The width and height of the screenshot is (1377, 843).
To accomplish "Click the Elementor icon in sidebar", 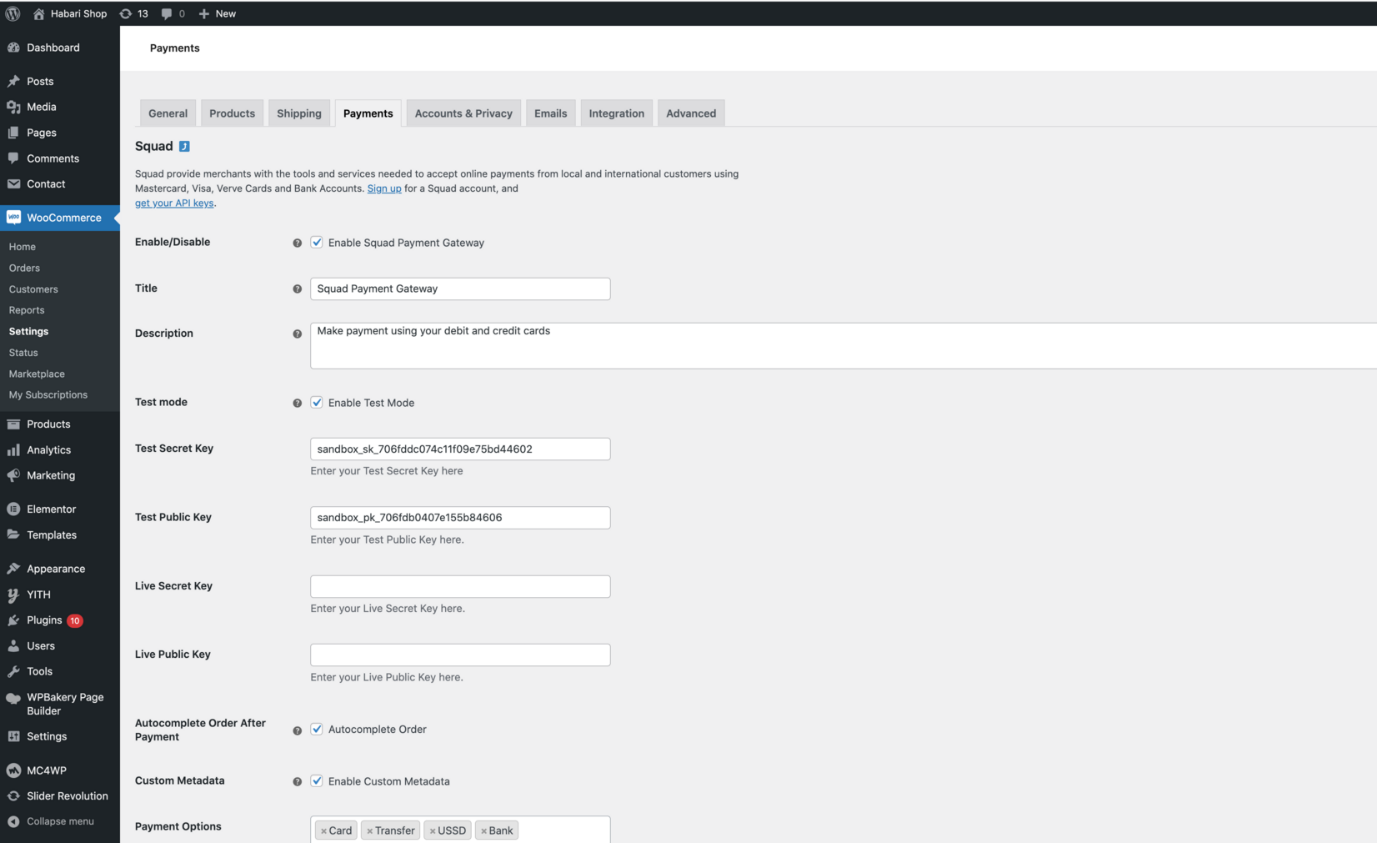I will coord(13,509).
